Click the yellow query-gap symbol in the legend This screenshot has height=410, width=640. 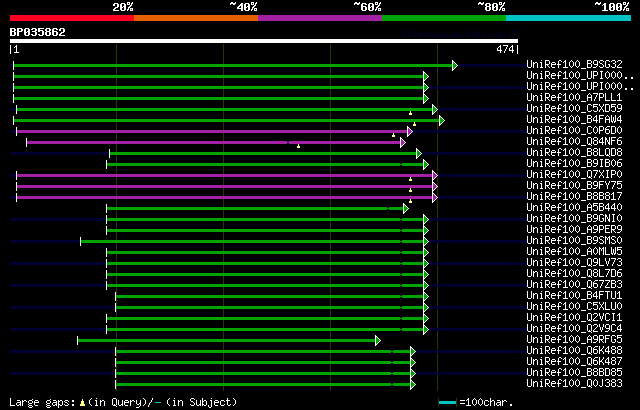82,403
